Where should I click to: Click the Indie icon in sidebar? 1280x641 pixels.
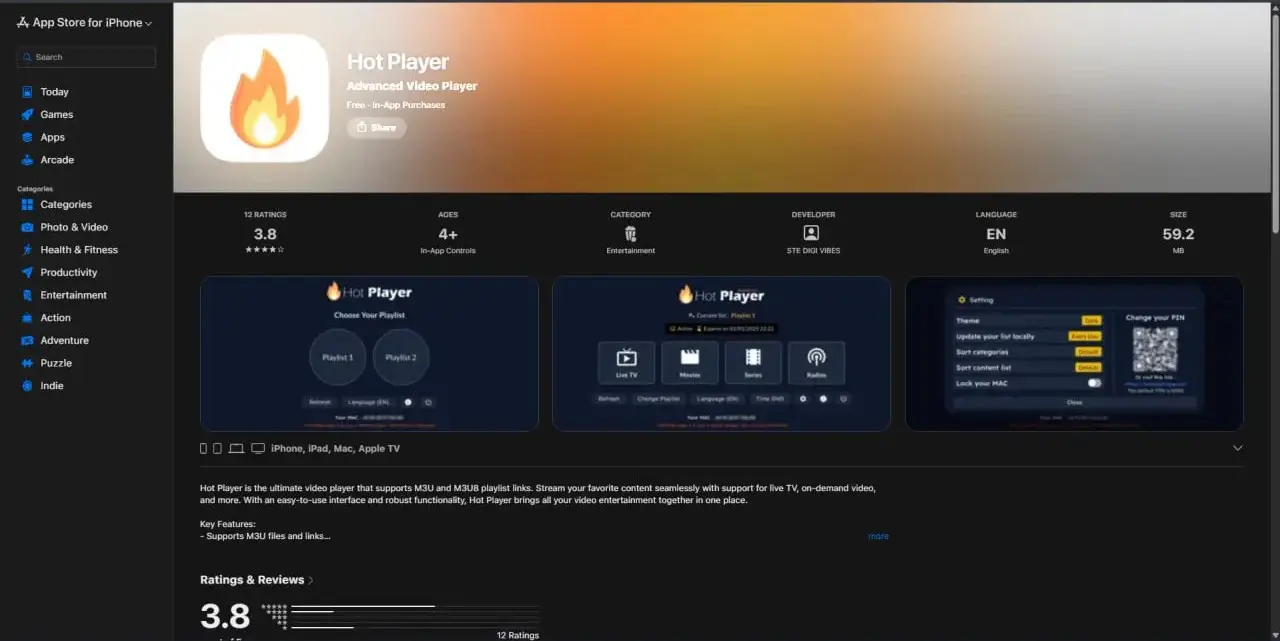coord(27,386)
